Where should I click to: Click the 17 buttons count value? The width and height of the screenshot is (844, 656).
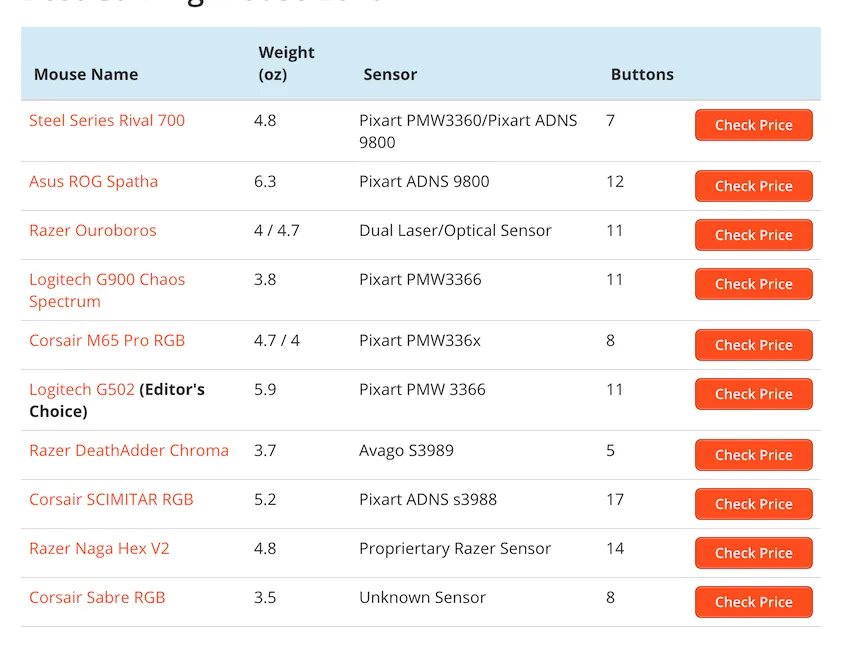coord(615,499)
